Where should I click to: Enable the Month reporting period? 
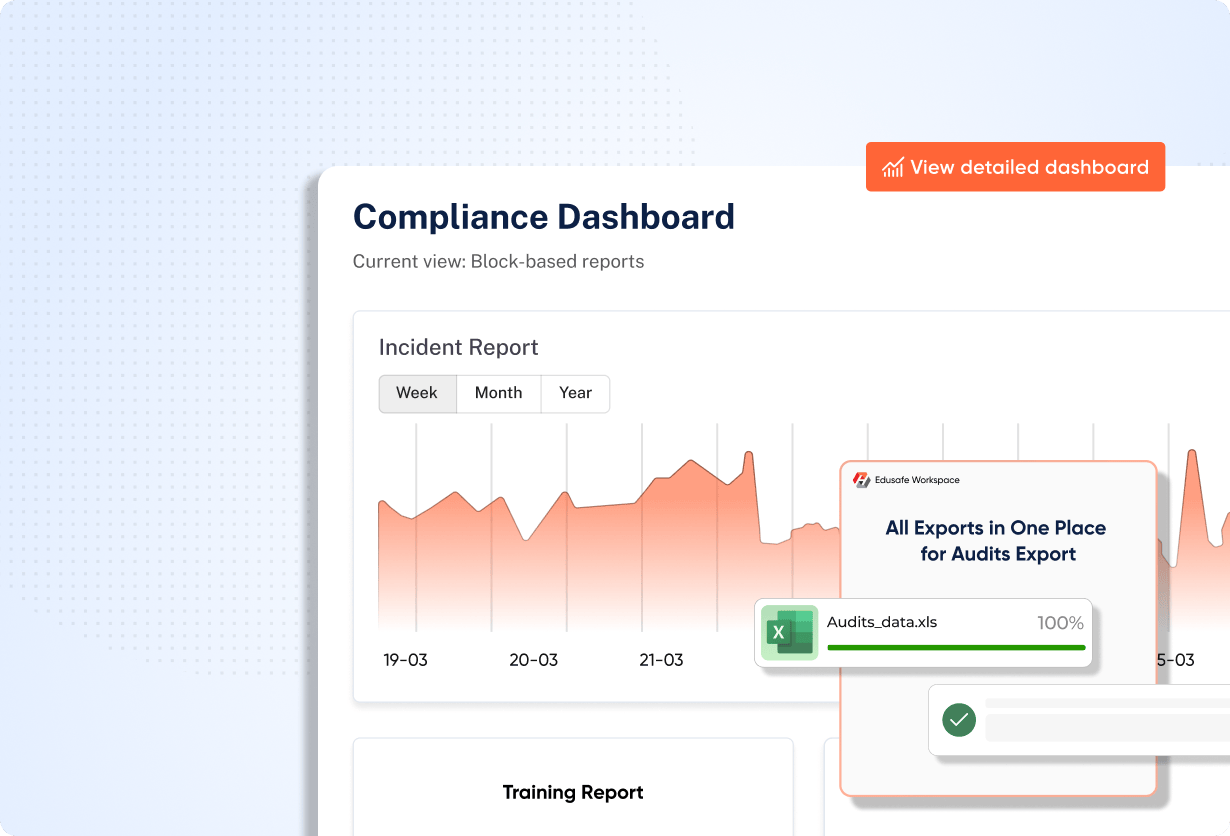click(499, 393)
